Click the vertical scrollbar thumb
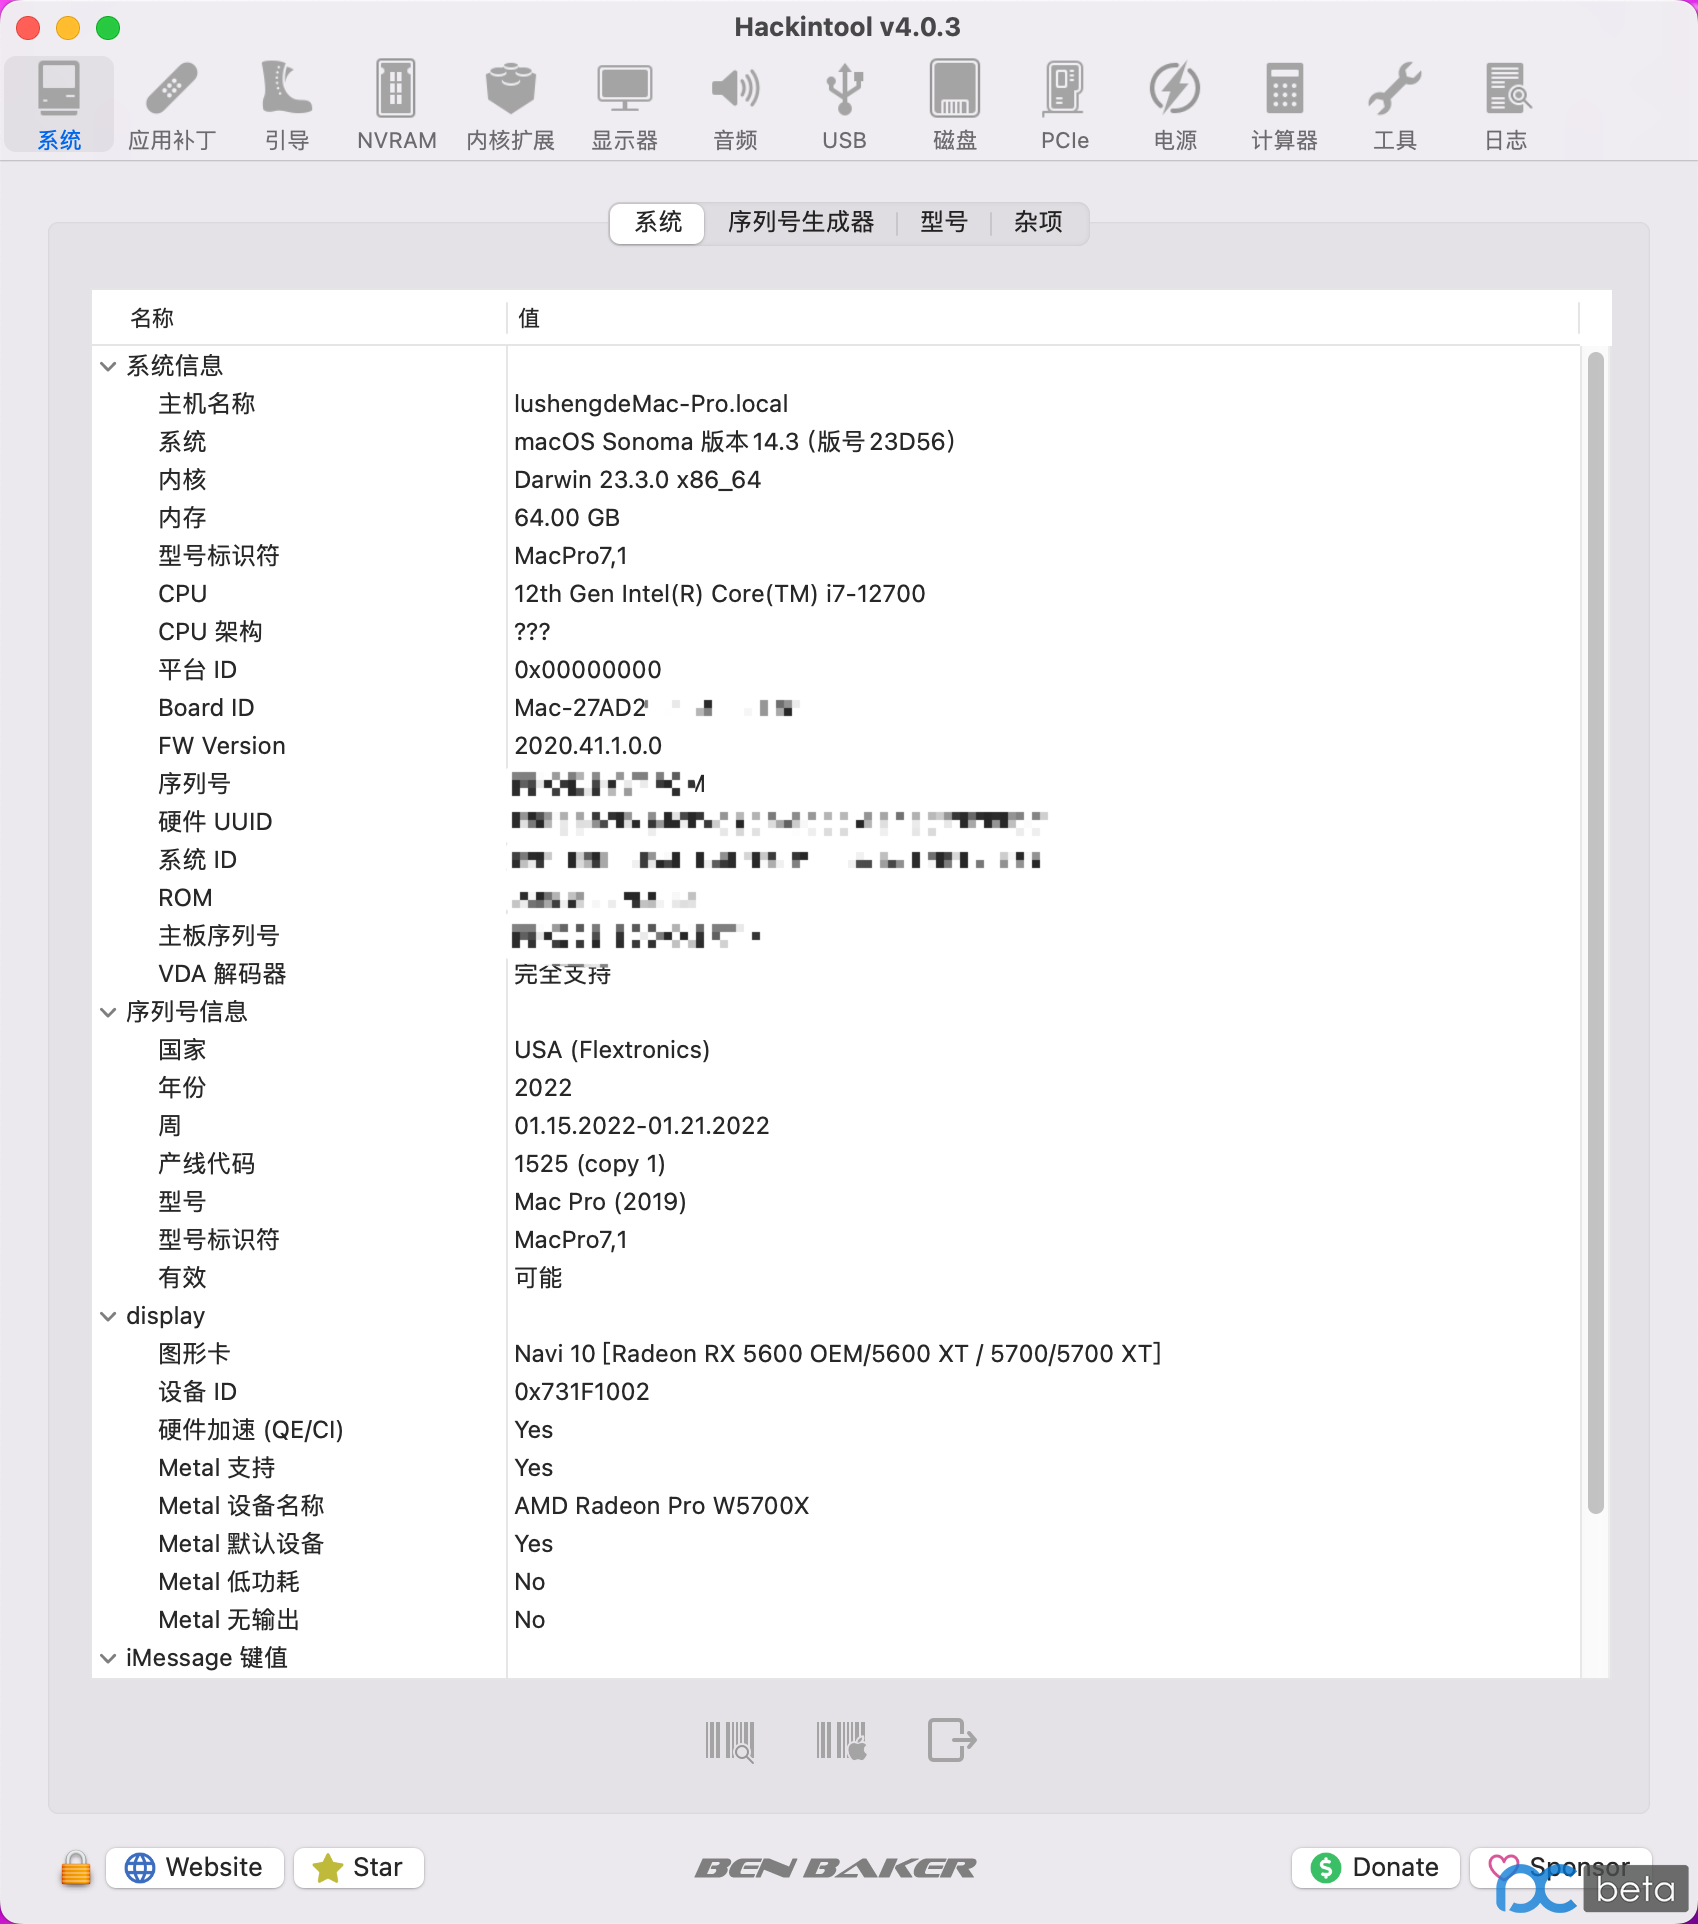1698x1924 pixels. click(1596, 932)
